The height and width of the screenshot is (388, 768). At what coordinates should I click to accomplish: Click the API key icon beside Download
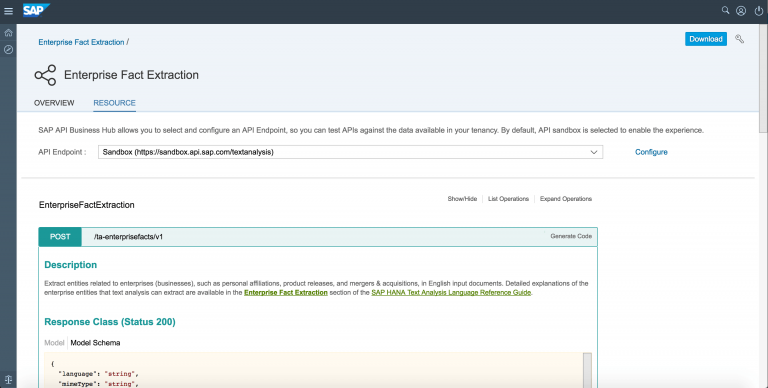click(740, 39)
